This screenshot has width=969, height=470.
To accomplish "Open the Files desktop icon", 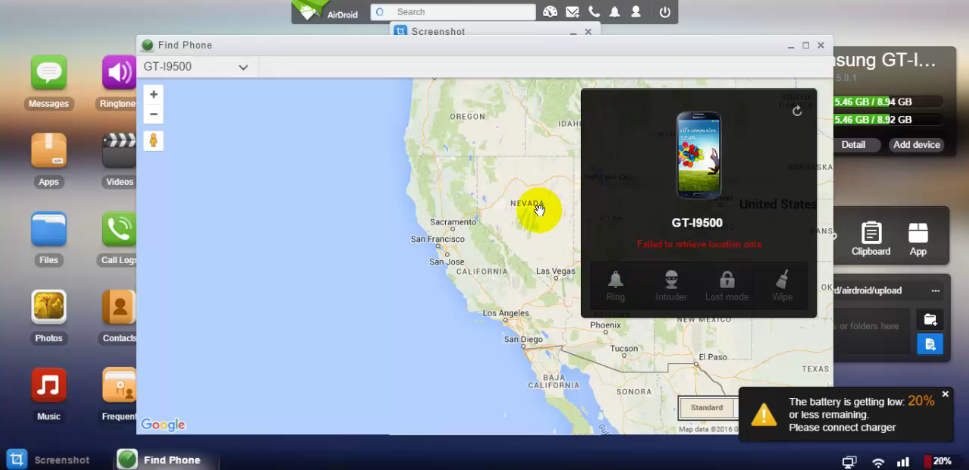I will point(48,229).
